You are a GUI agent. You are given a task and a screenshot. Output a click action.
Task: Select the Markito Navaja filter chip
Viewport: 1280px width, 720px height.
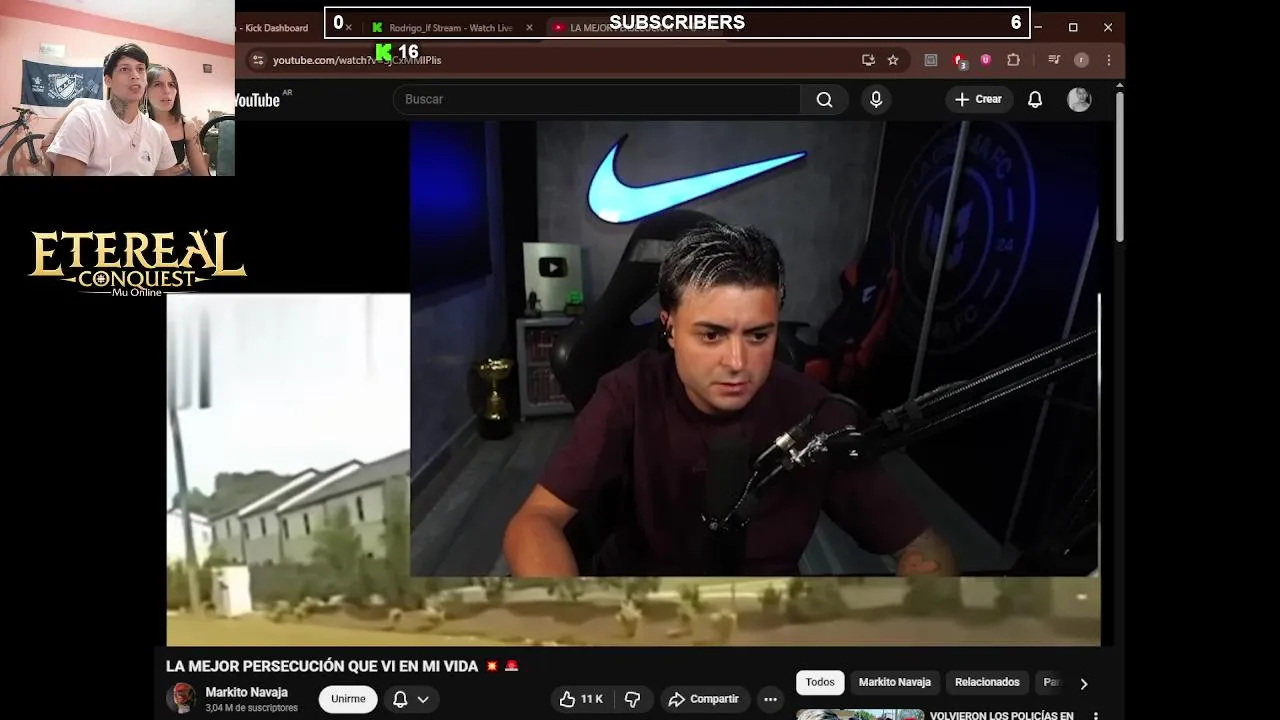(x=895, y=682)
